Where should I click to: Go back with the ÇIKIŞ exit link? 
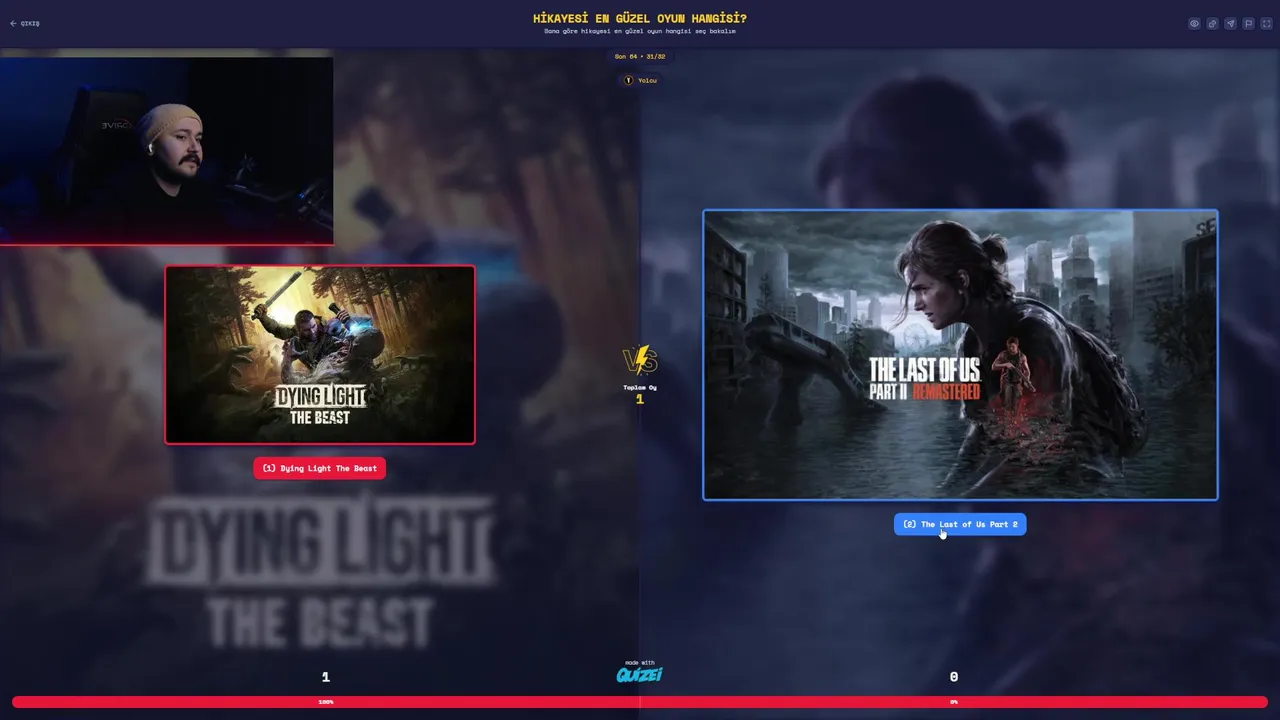click(x=25, y=23)
